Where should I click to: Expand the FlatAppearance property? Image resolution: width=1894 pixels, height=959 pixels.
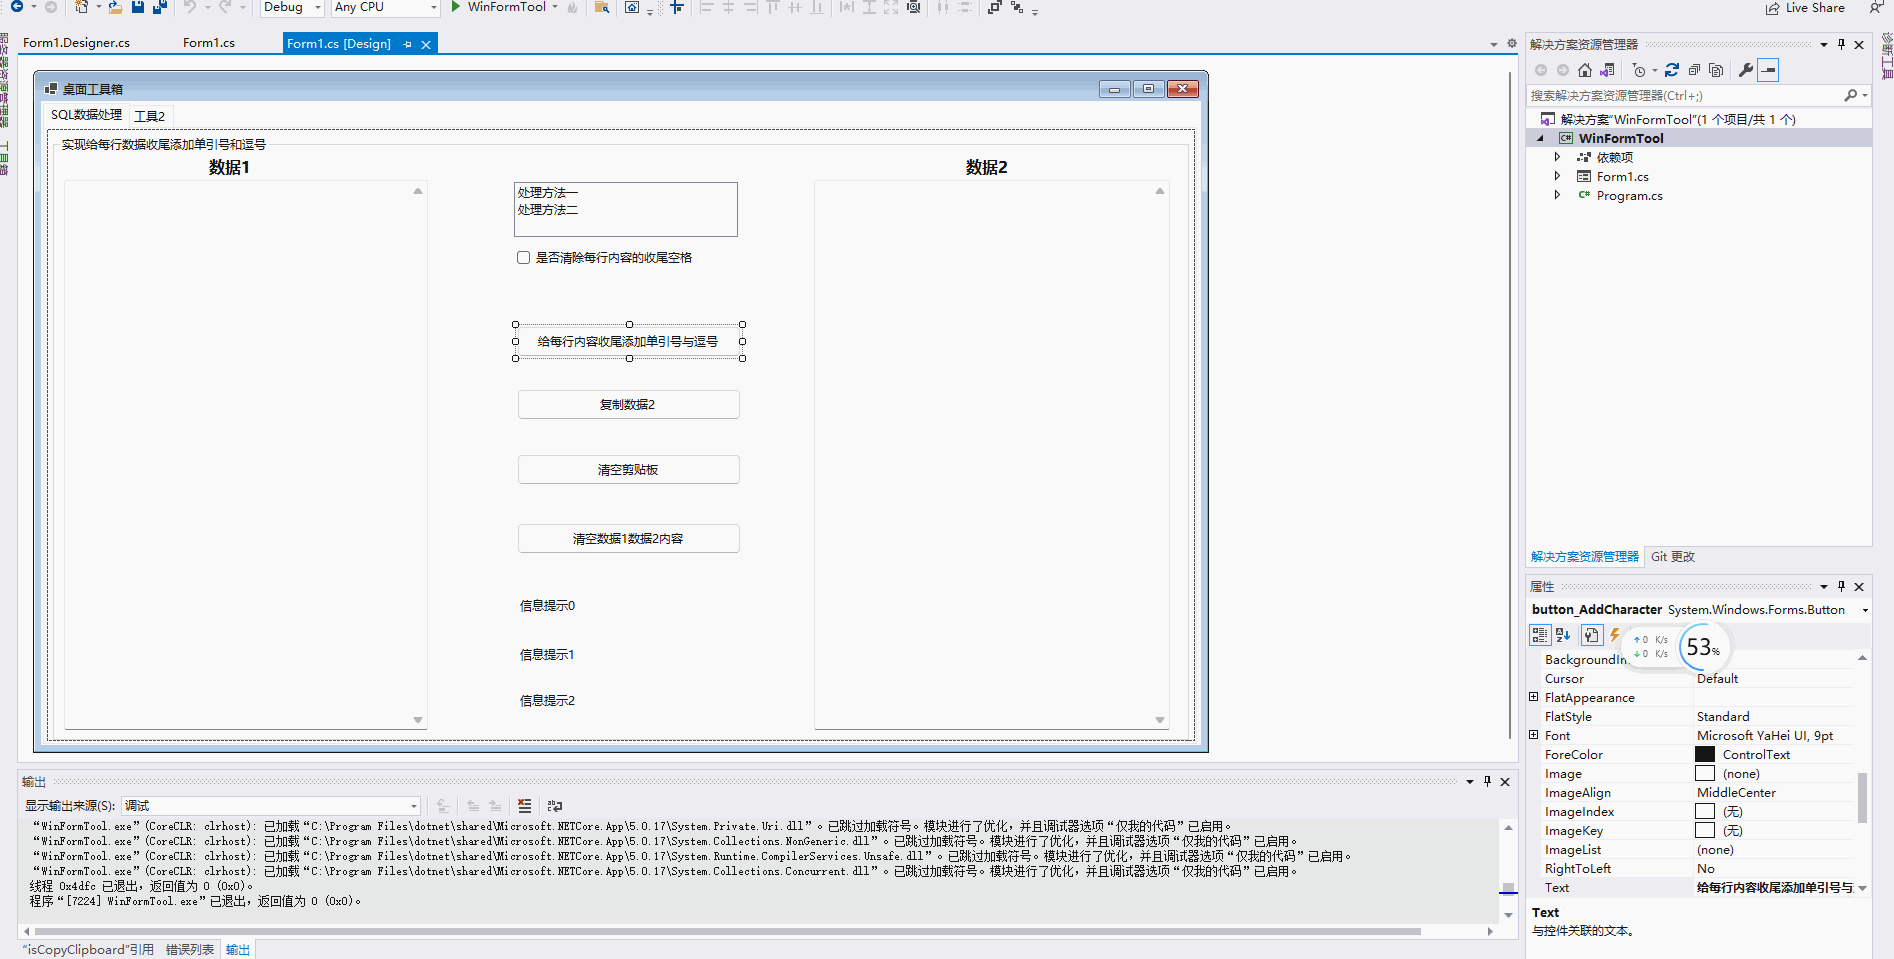[1534, 697]
